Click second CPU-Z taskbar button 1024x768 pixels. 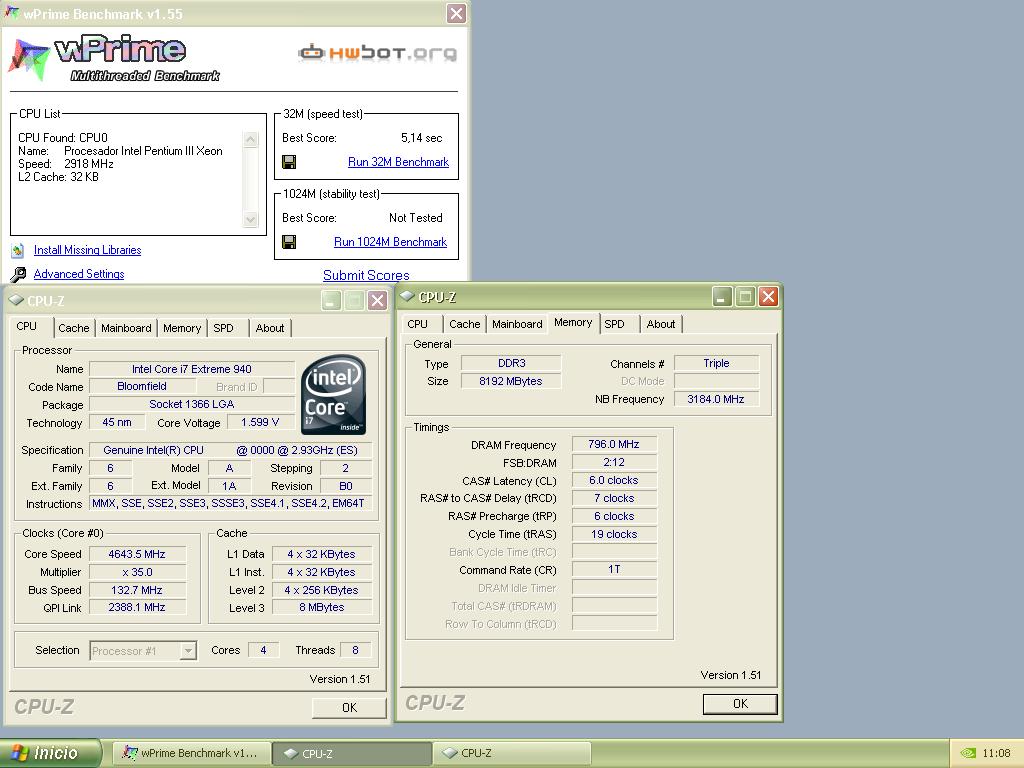tap(511, 753)
